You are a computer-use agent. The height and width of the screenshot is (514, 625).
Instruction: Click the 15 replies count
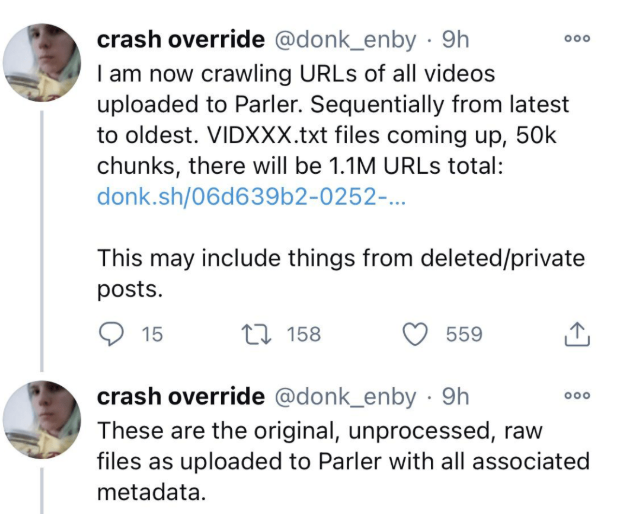coord(152,335)
